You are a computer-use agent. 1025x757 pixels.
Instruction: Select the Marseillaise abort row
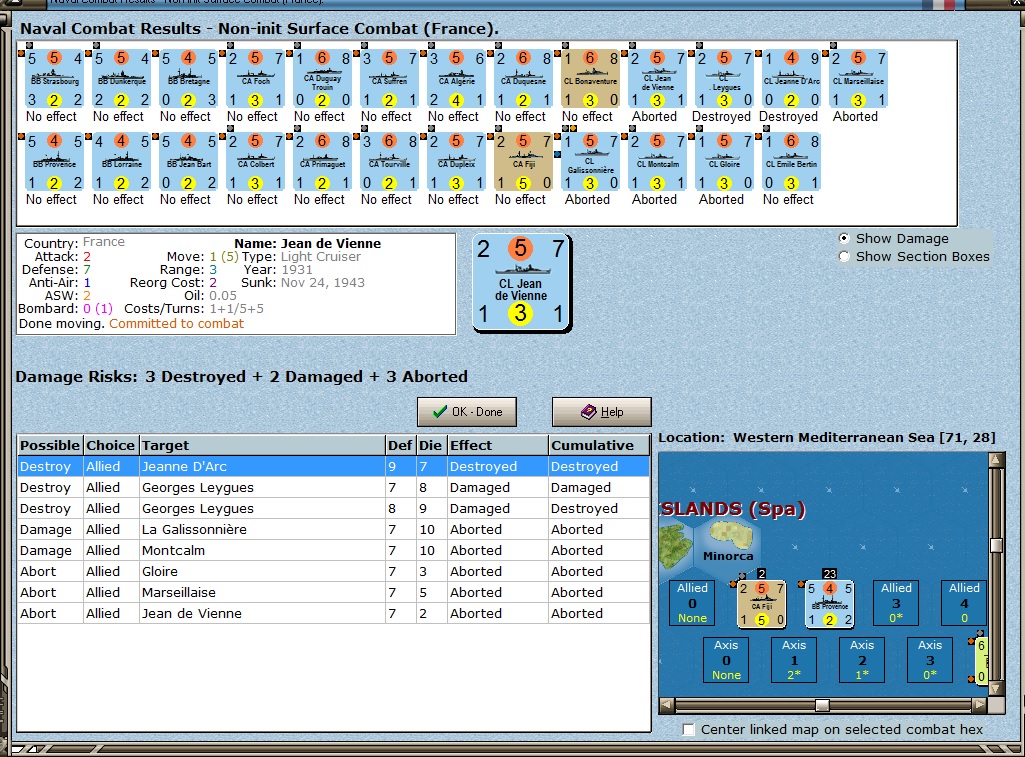pos(333,592)
